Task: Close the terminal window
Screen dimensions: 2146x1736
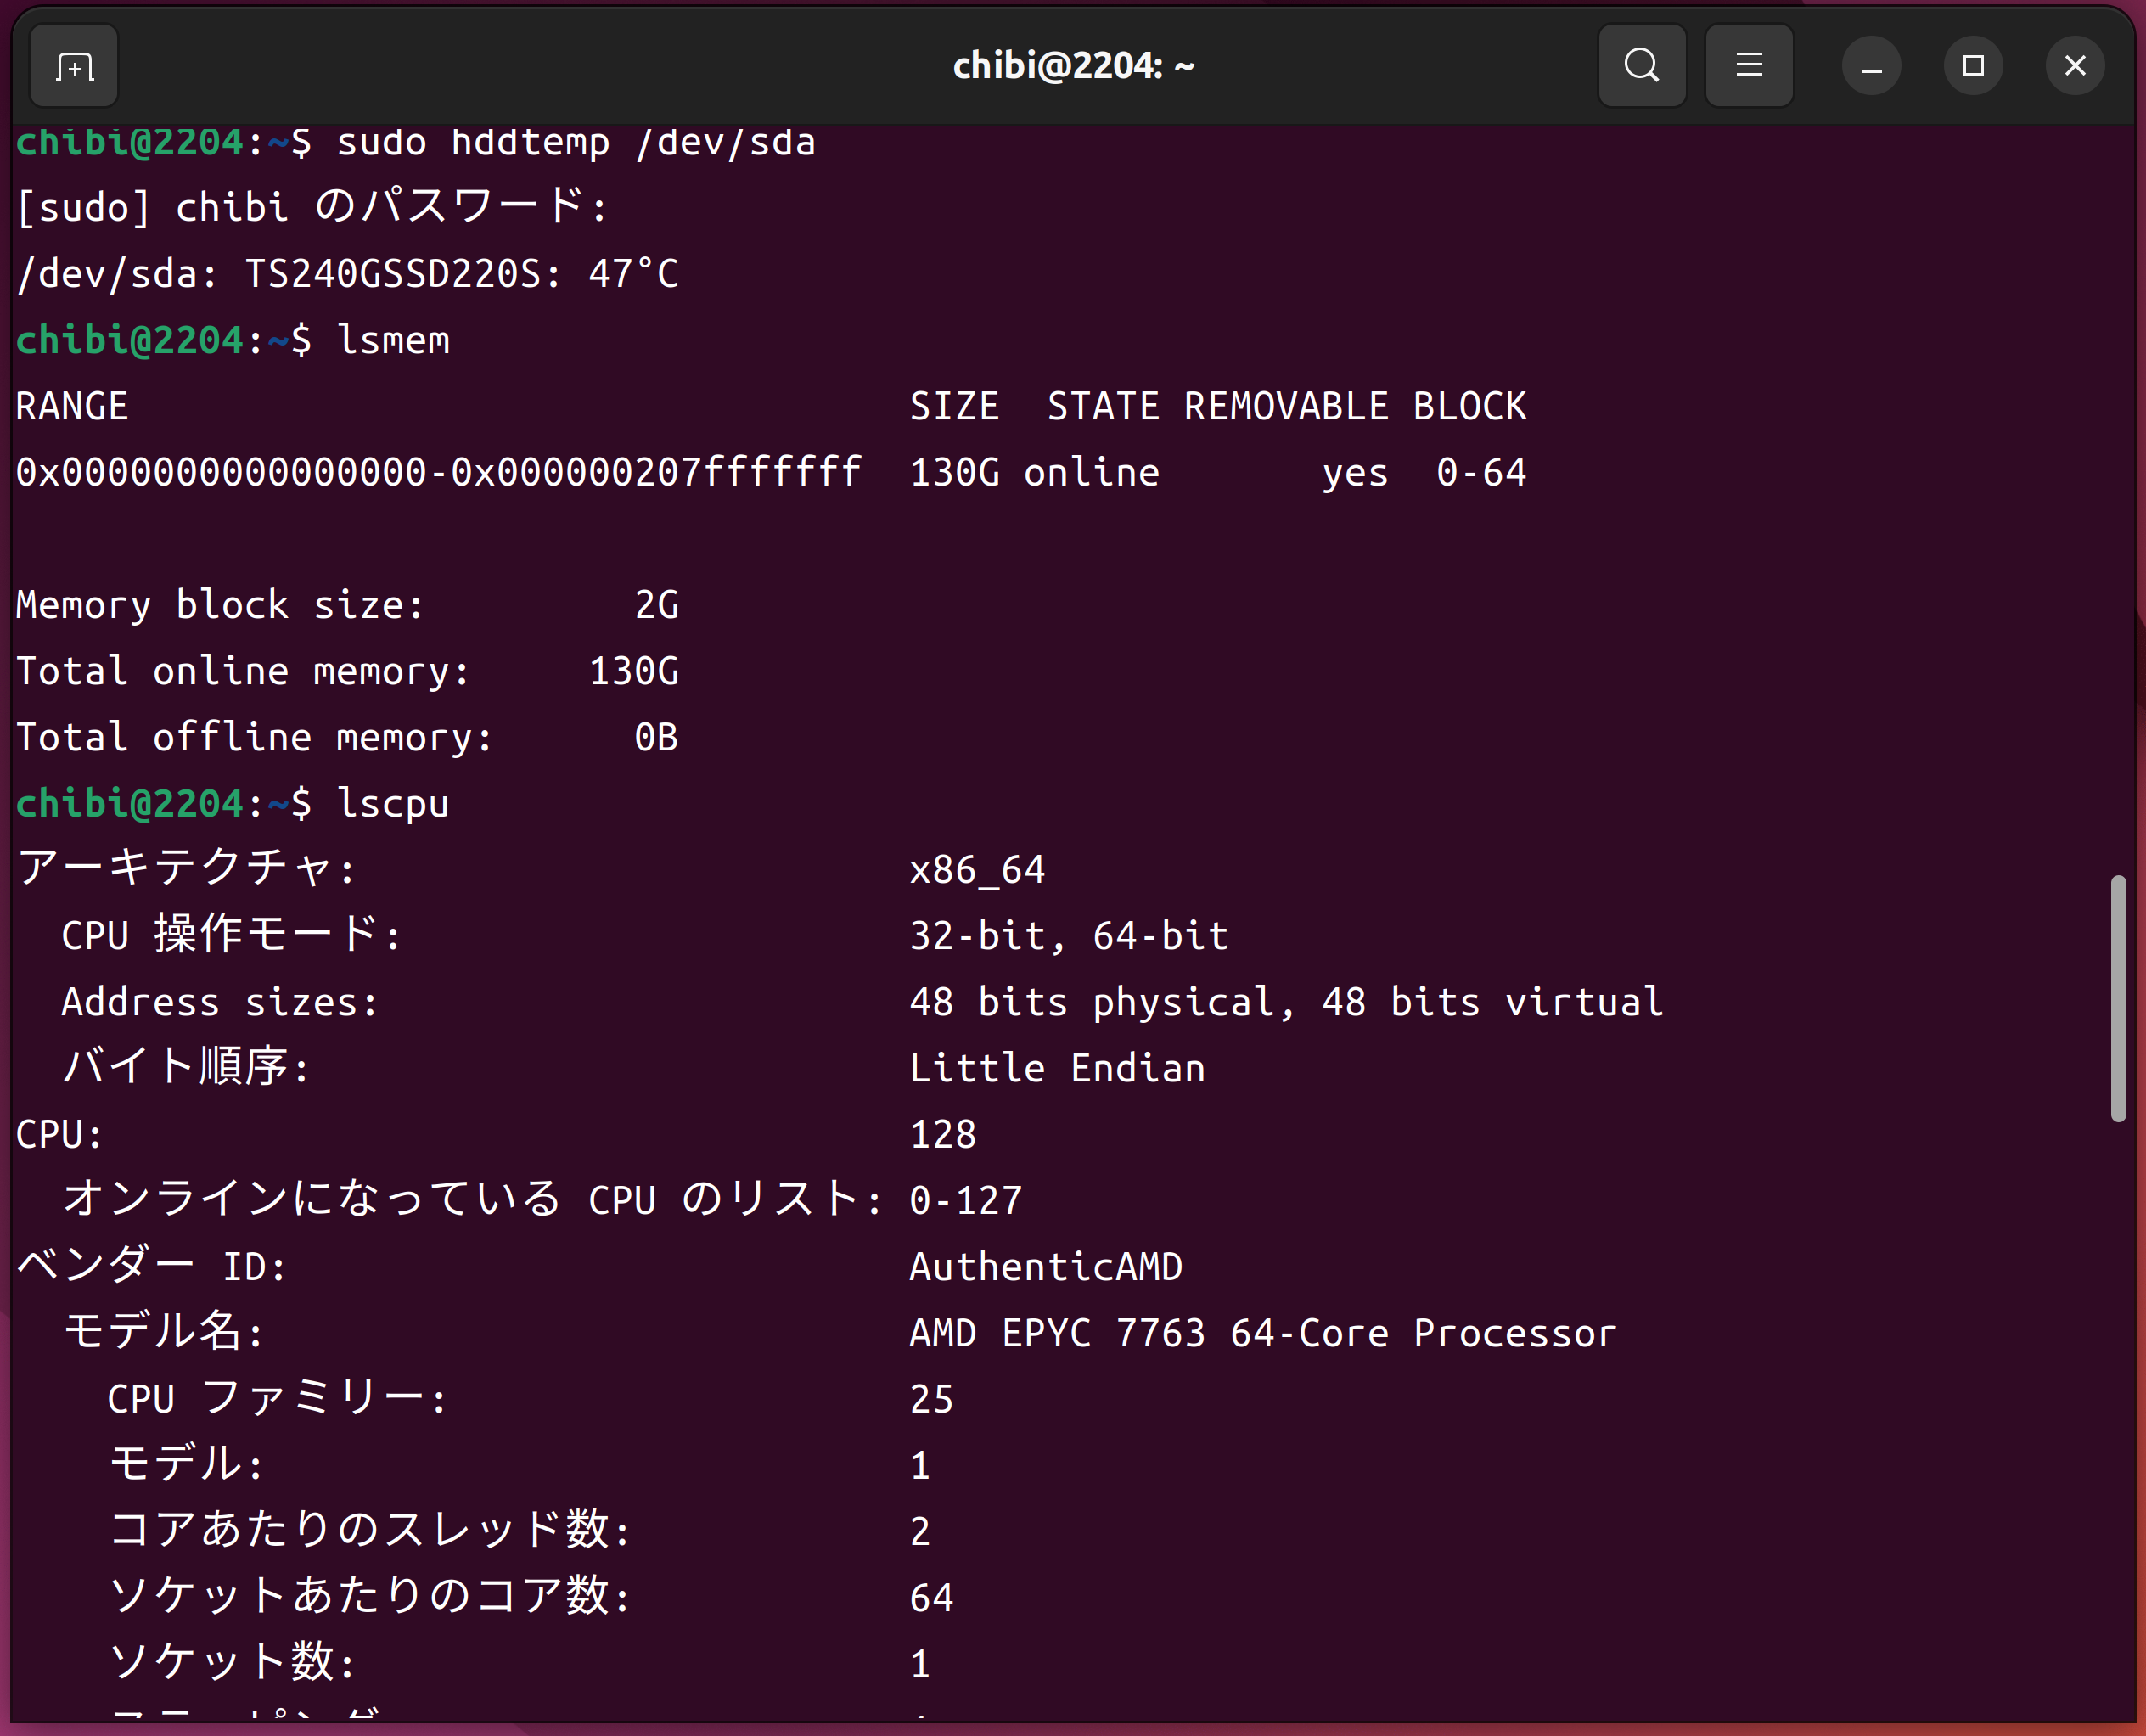Action: pyautogui.click(x=2075, y=67)
